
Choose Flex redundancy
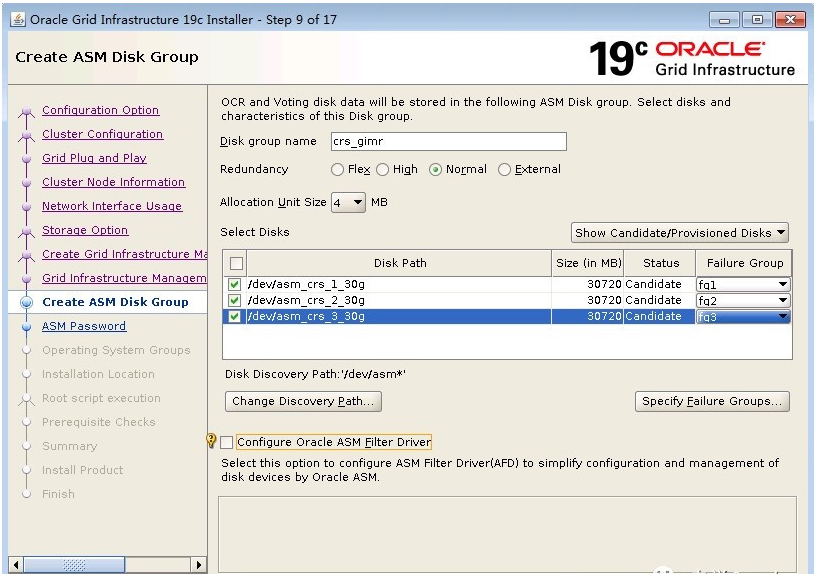(338, 170)
